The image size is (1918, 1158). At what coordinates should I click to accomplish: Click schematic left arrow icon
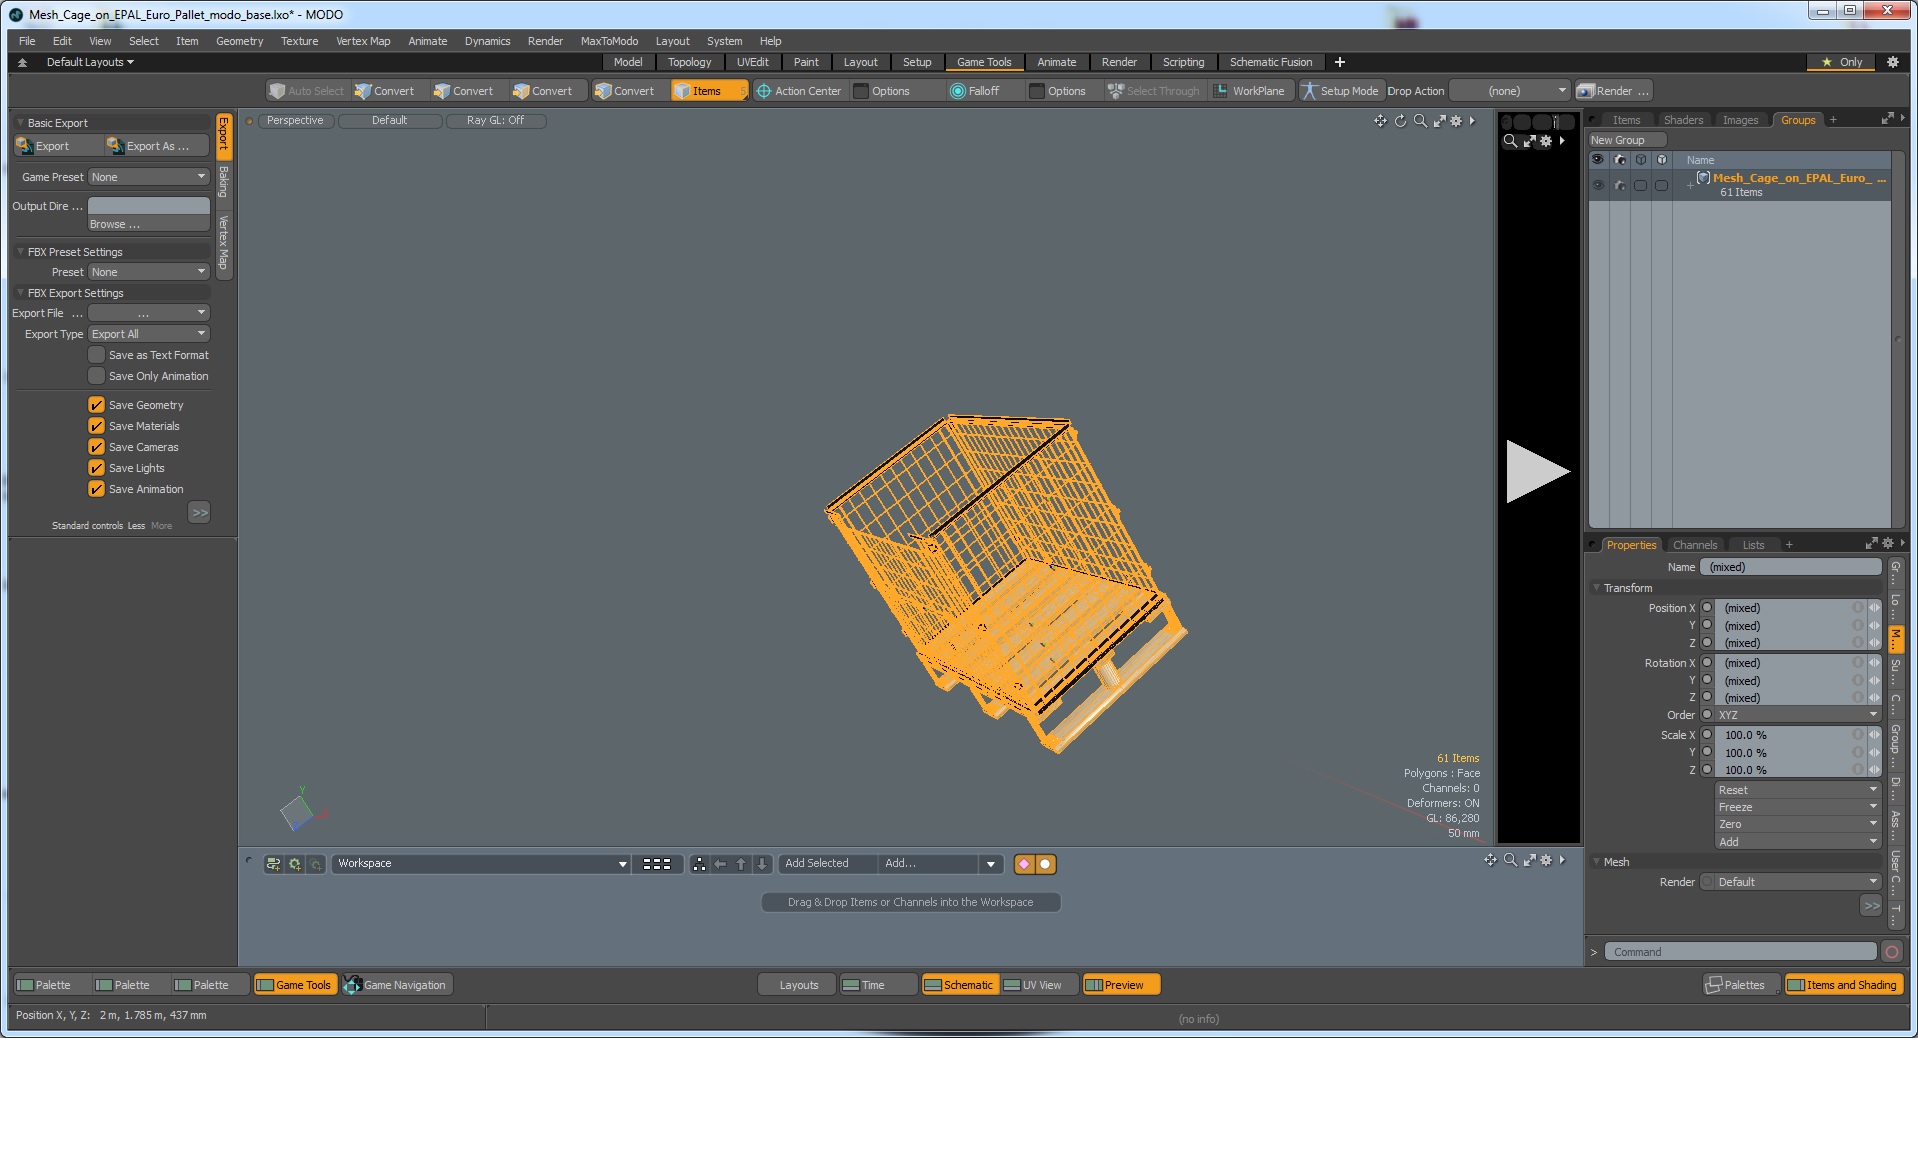point(720,864)
